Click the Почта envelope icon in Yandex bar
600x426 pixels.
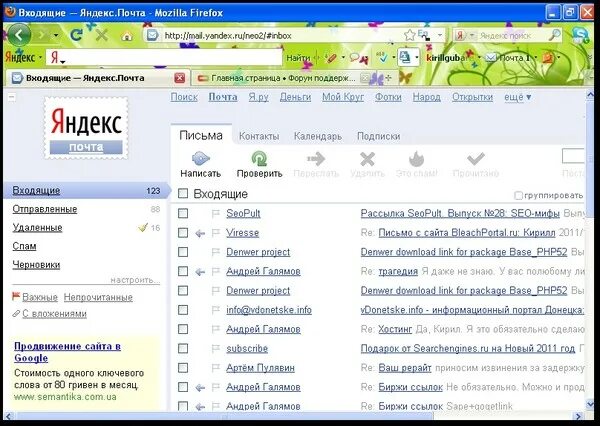(491, 58)
